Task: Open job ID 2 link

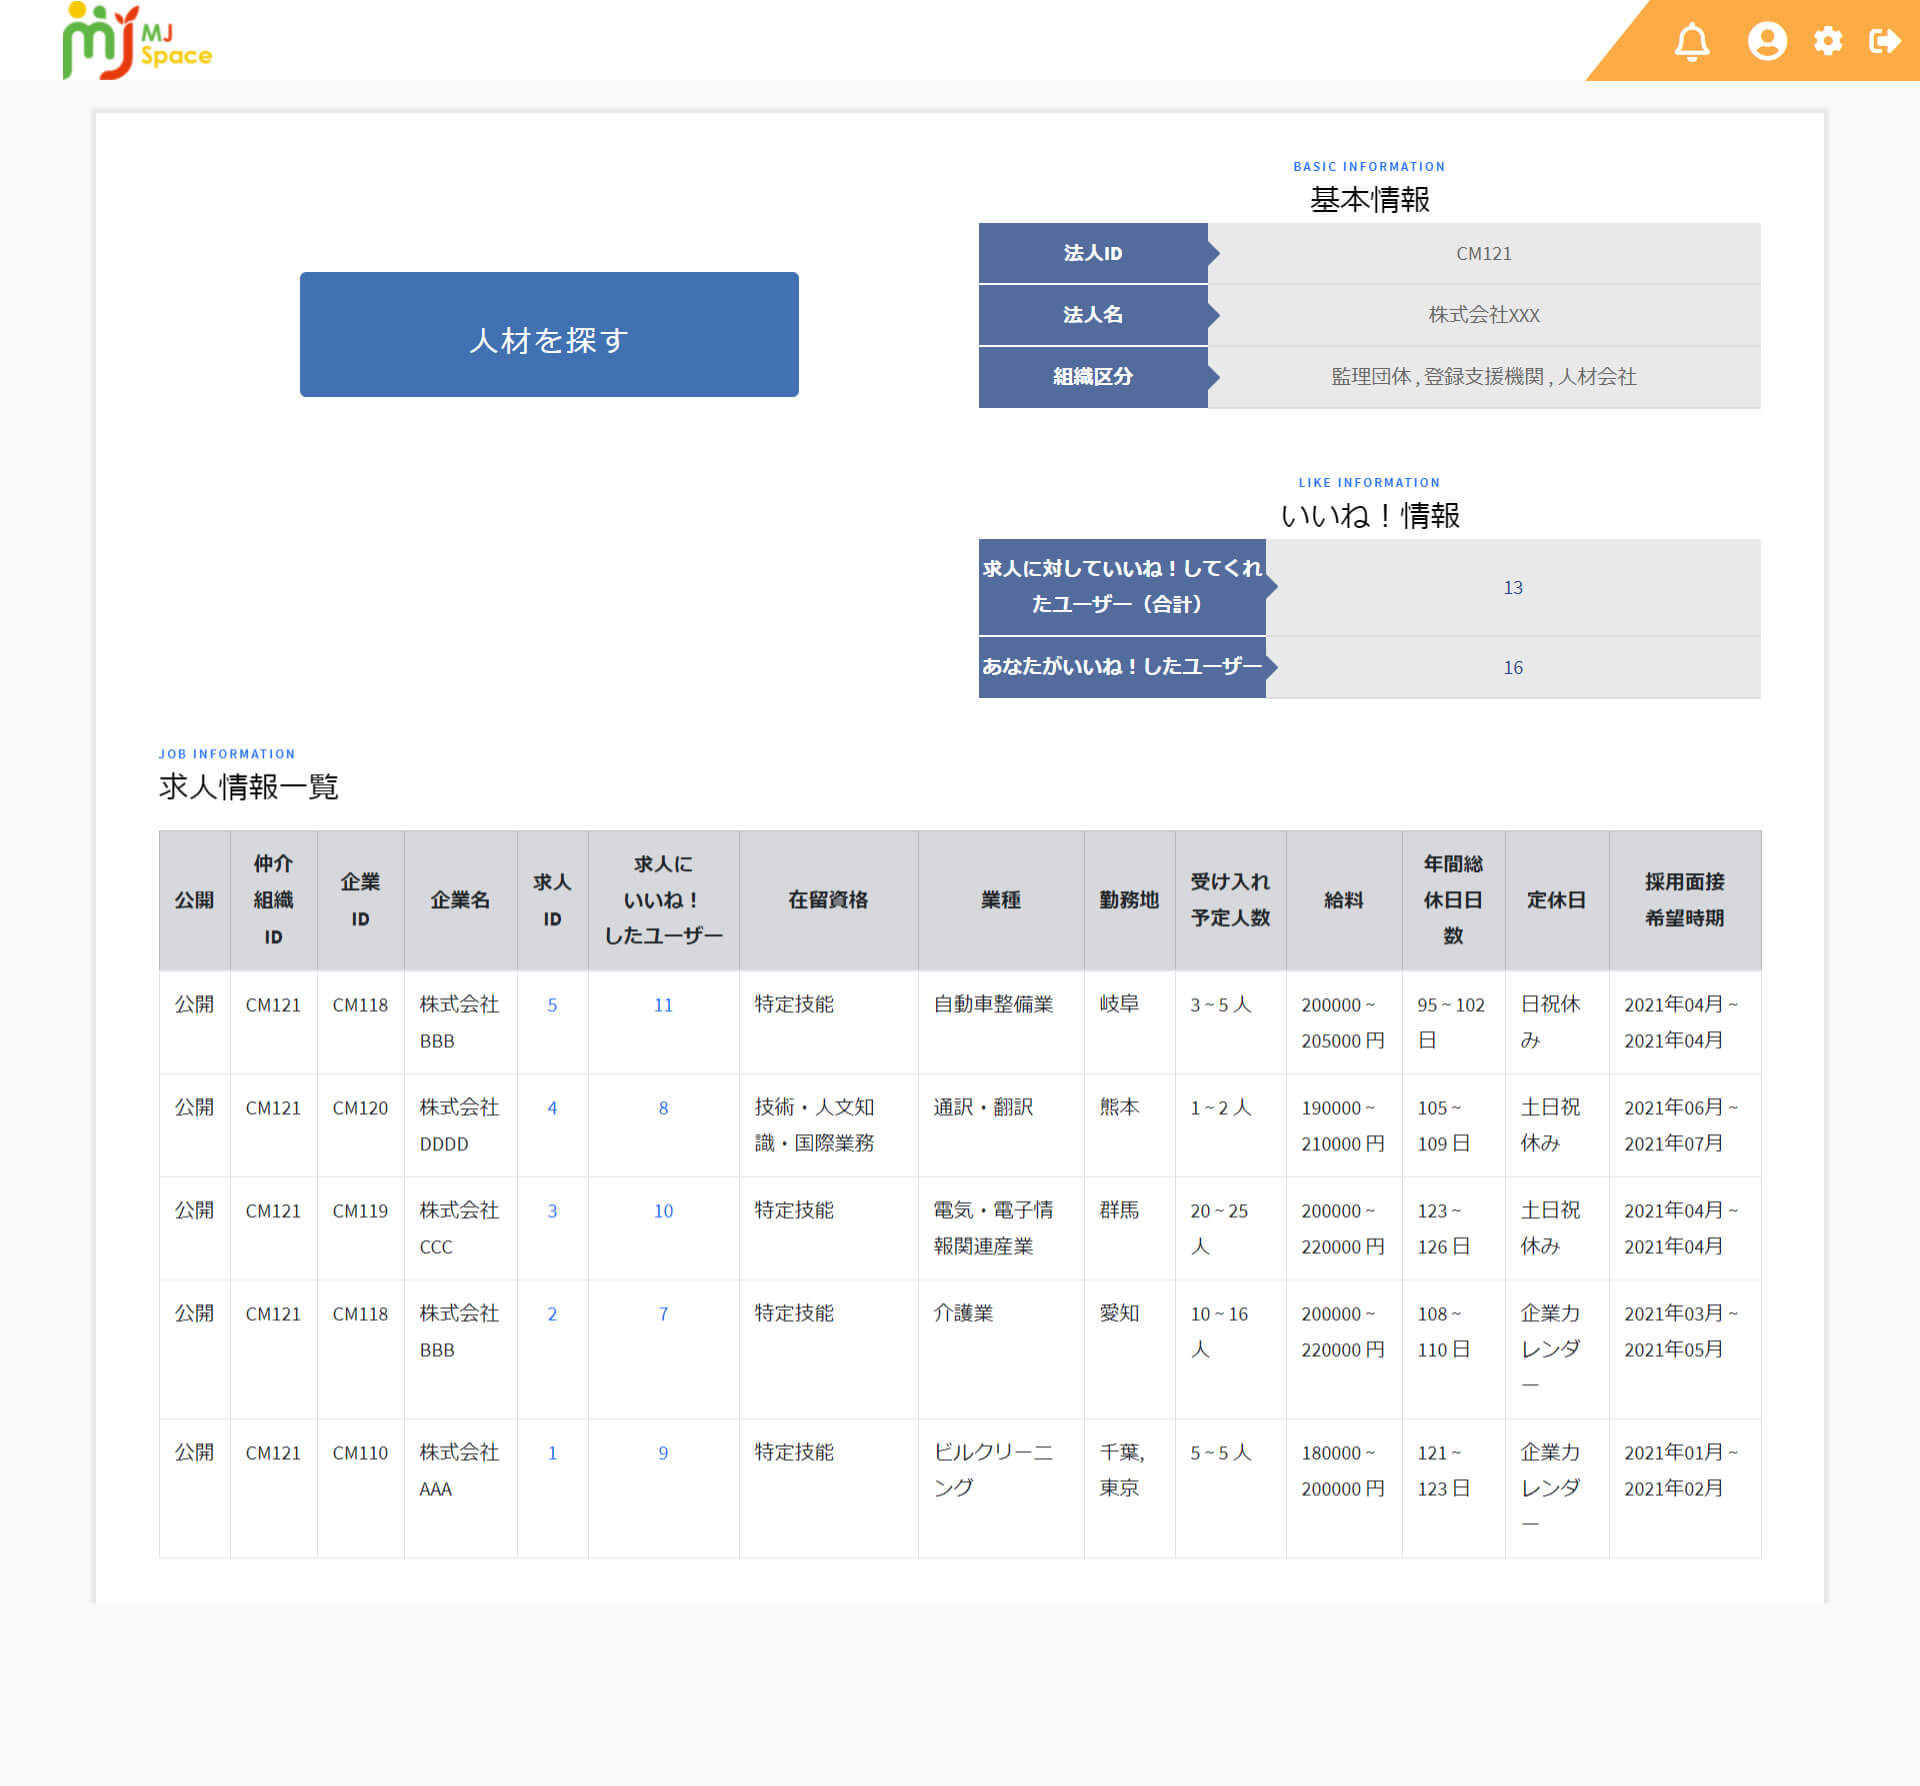Action: tap(552, 1314)
